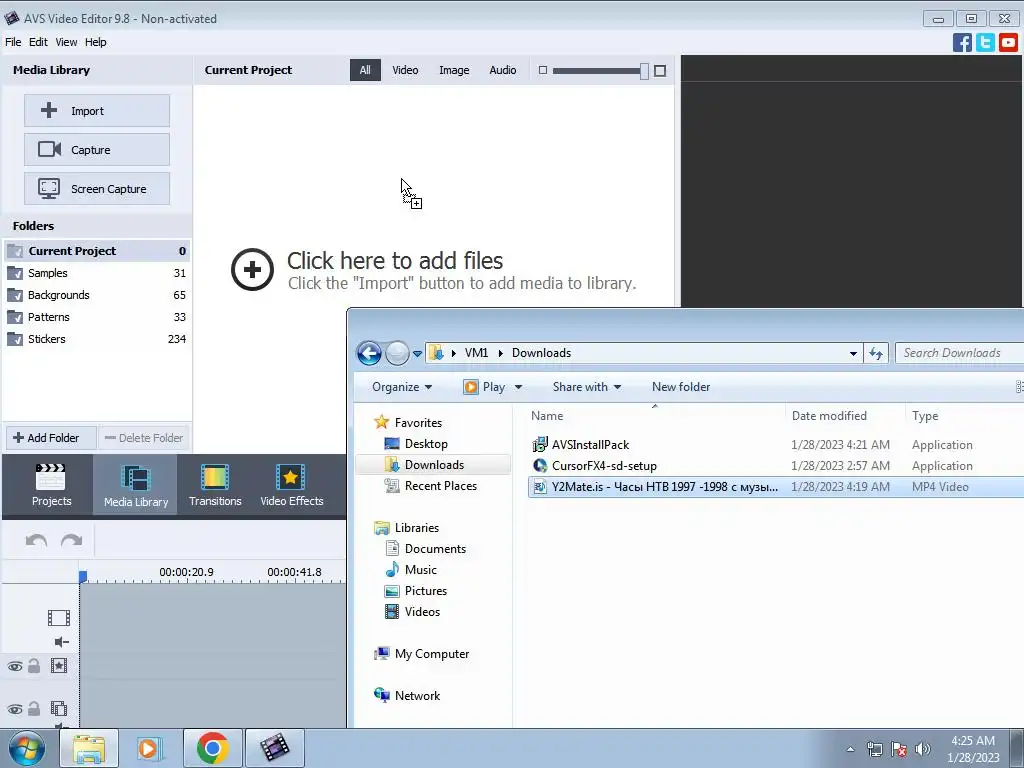
Task: Select the Y2Mate.is MP4 video file
Action: [x=776, y=487]
